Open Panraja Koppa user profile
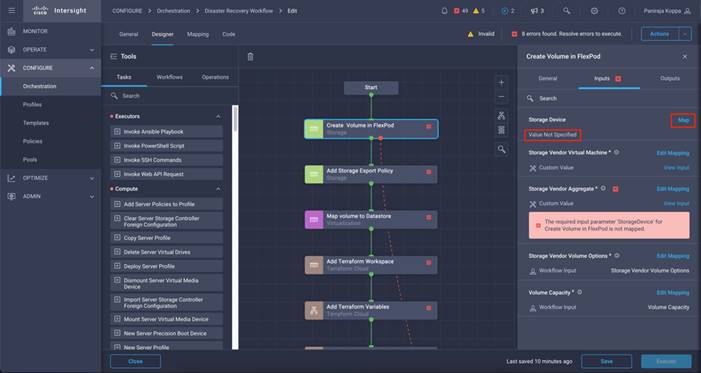701x373 pixels. pyautogui.click(x=667, y=11)
